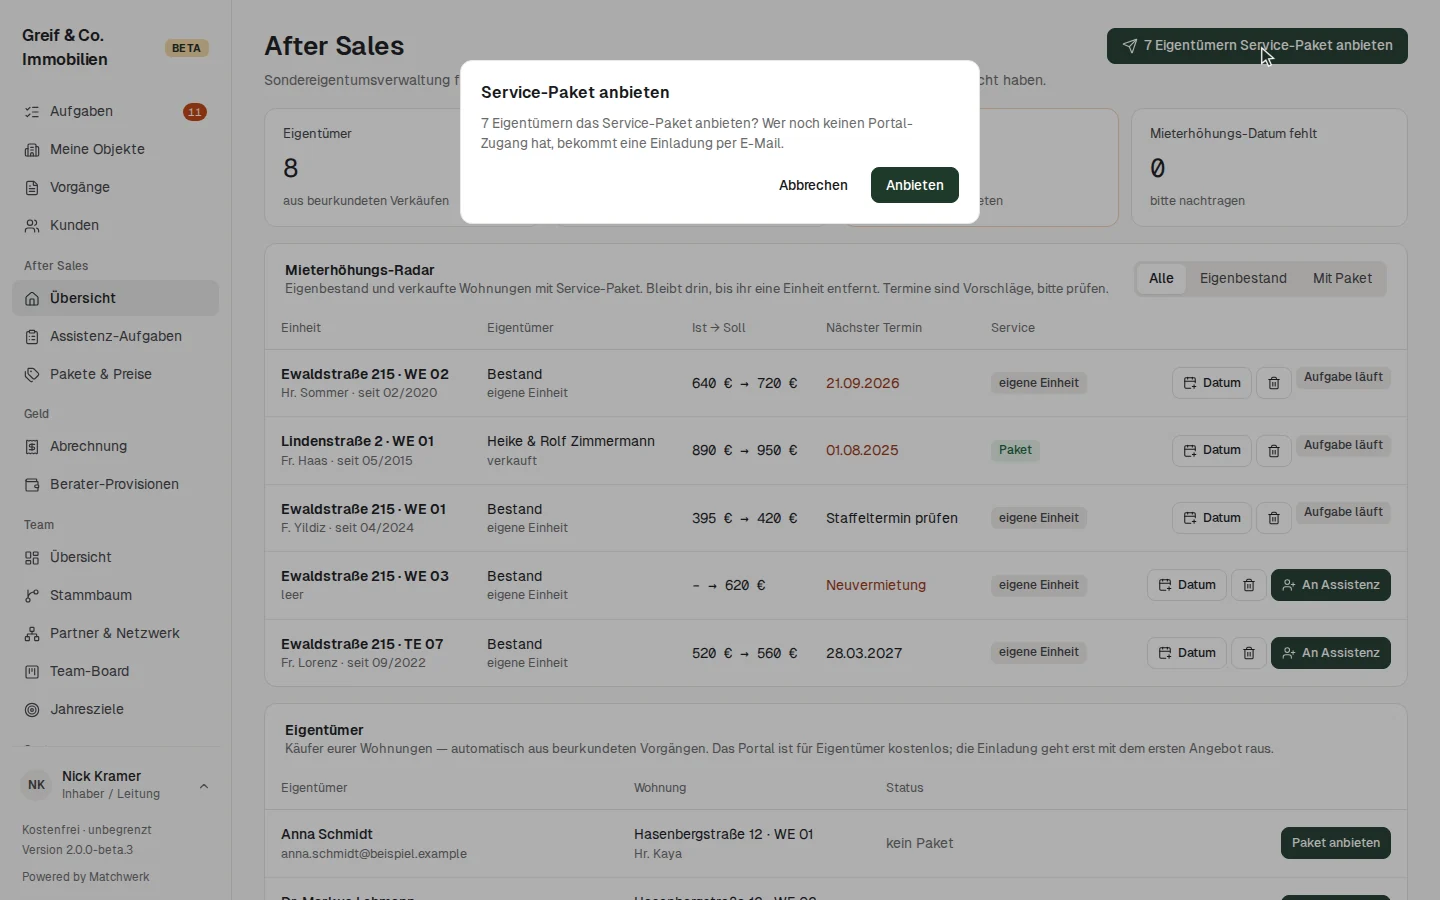Open the Vorgänge page
This screenshot has height=900, width=1440.
click(x=115, y=188)
